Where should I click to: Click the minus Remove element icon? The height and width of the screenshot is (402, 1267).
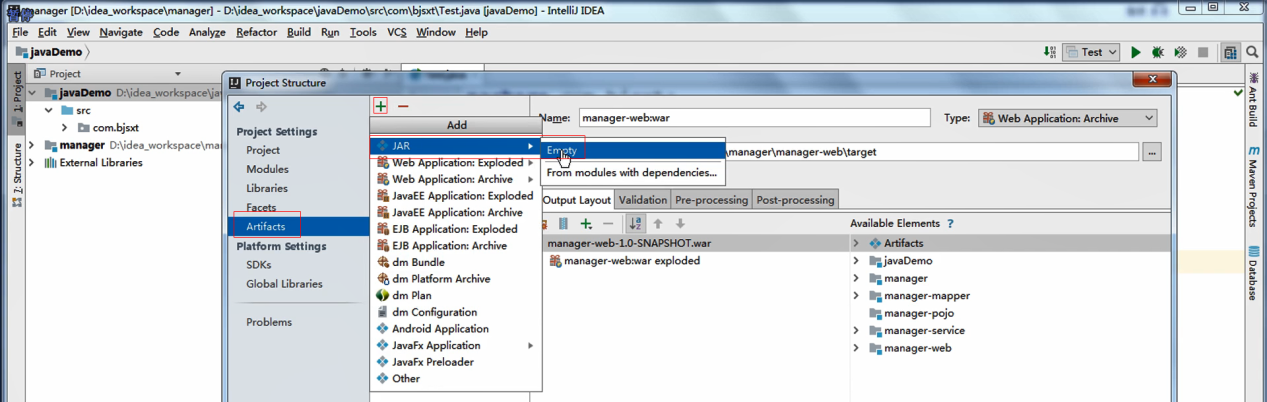click(x=607, y=224)
